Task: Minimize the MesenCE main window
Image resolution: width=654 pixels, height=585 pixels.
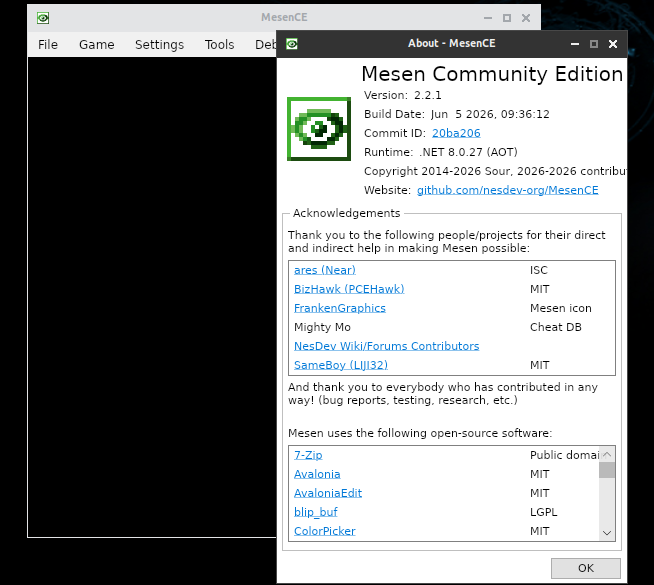Action: pyautogui.click(x=488, y=18)
